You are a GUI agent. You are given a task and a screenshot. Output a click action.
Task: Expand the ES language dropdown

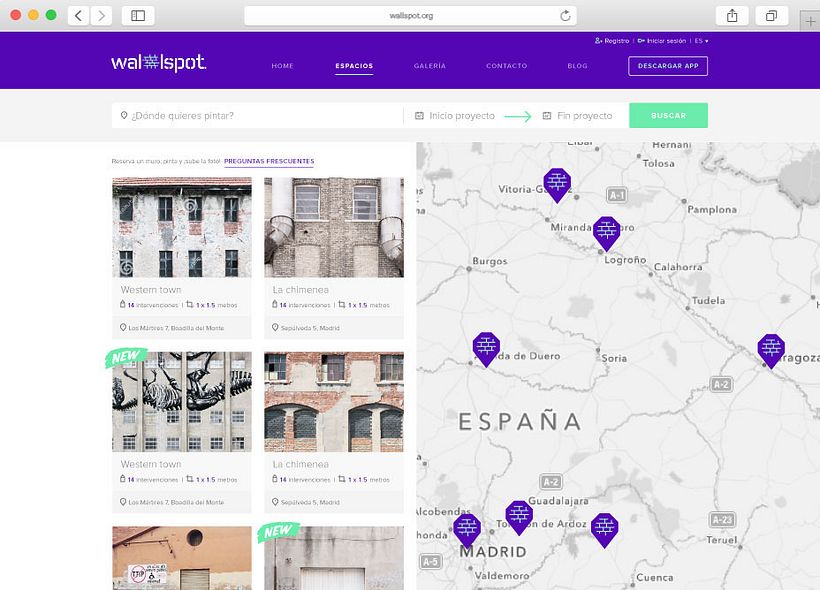click(701, 41)
